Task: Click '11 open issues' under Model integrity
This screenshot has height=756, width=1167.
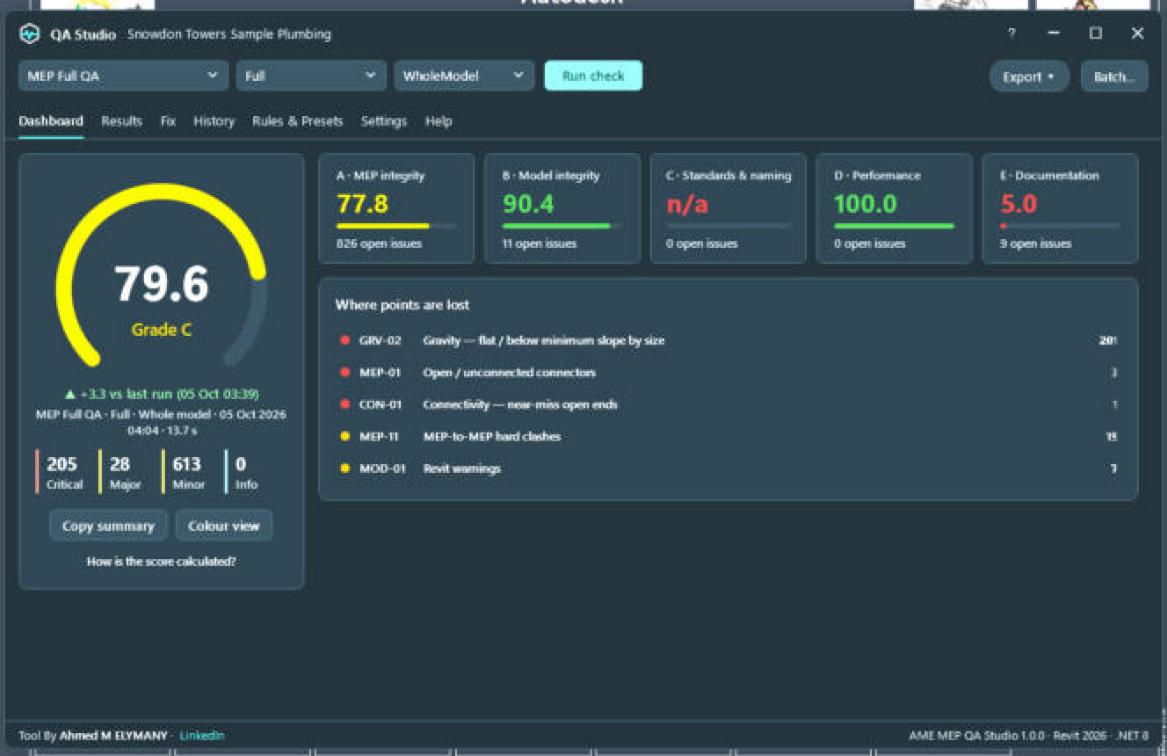Action: coord(540,244)
